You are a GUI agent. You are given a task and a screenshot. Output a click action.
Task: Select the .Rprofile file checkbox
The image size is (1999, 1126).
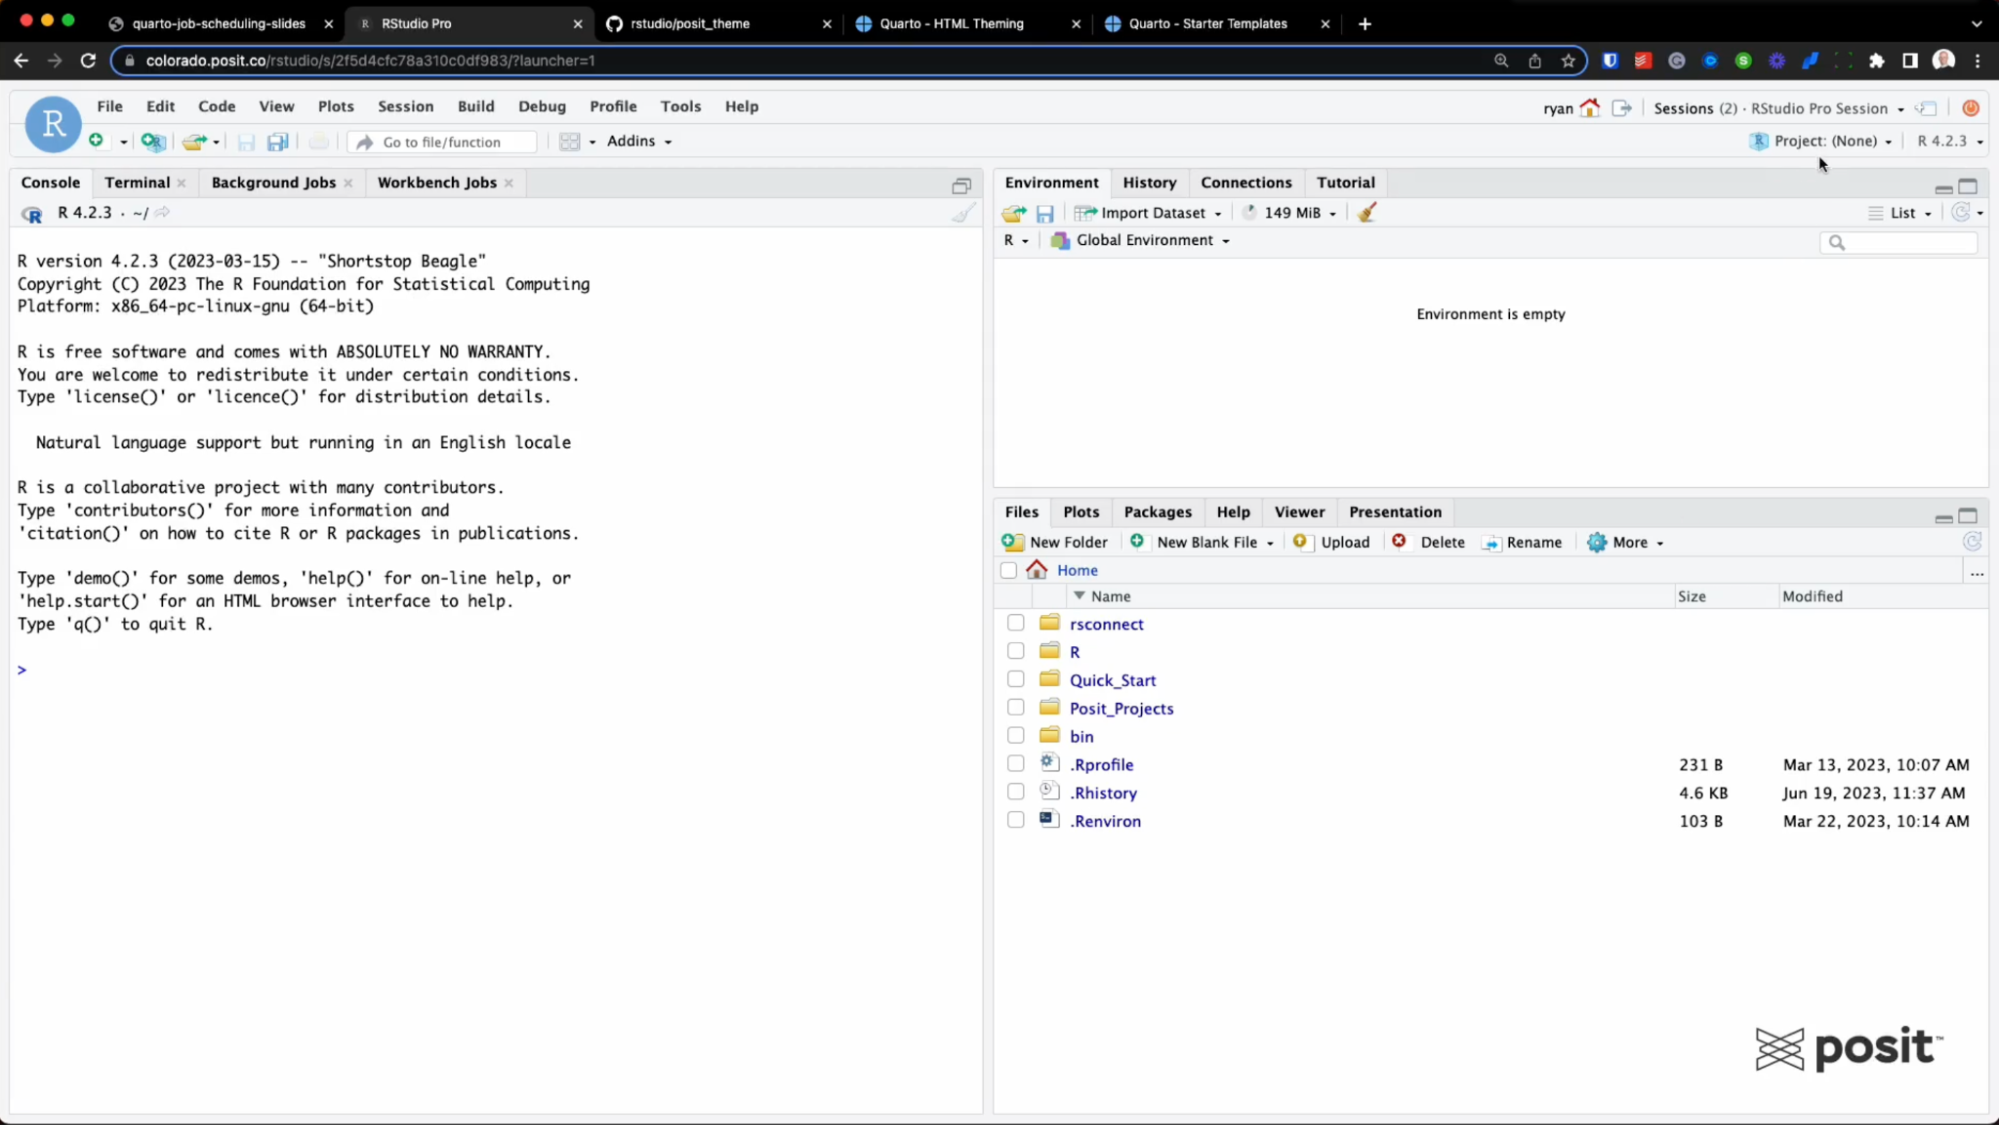pos(1014,762)
